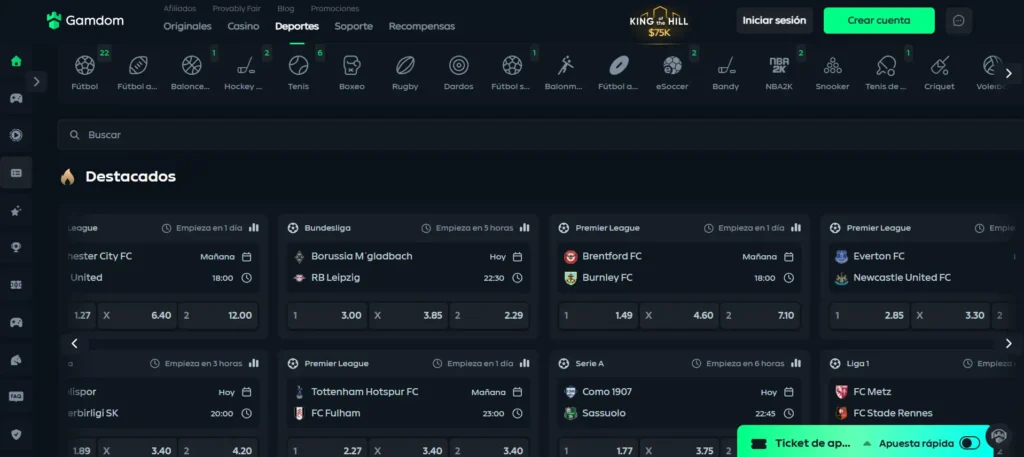The image size is (1024, 457).
Task: Click Iniciar sesión
Action: point(775,21)
